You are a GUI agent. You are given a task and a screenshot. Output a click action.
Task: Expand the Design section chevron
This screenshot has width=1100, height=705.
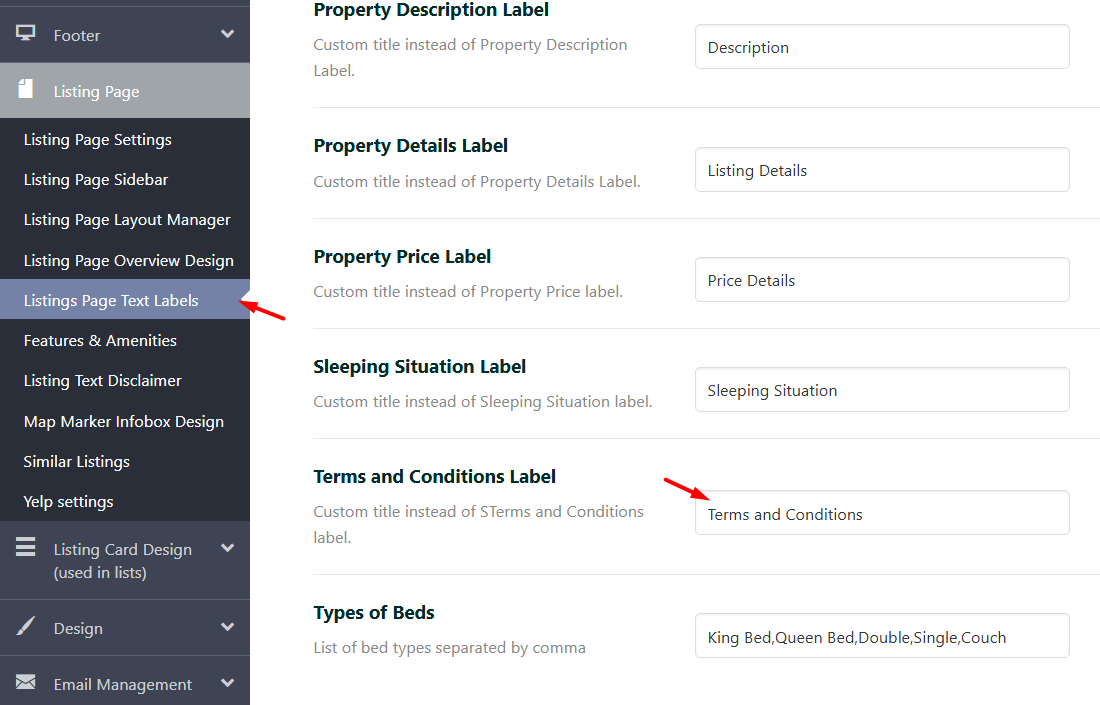pyautogui.click(x=227, y=627)
